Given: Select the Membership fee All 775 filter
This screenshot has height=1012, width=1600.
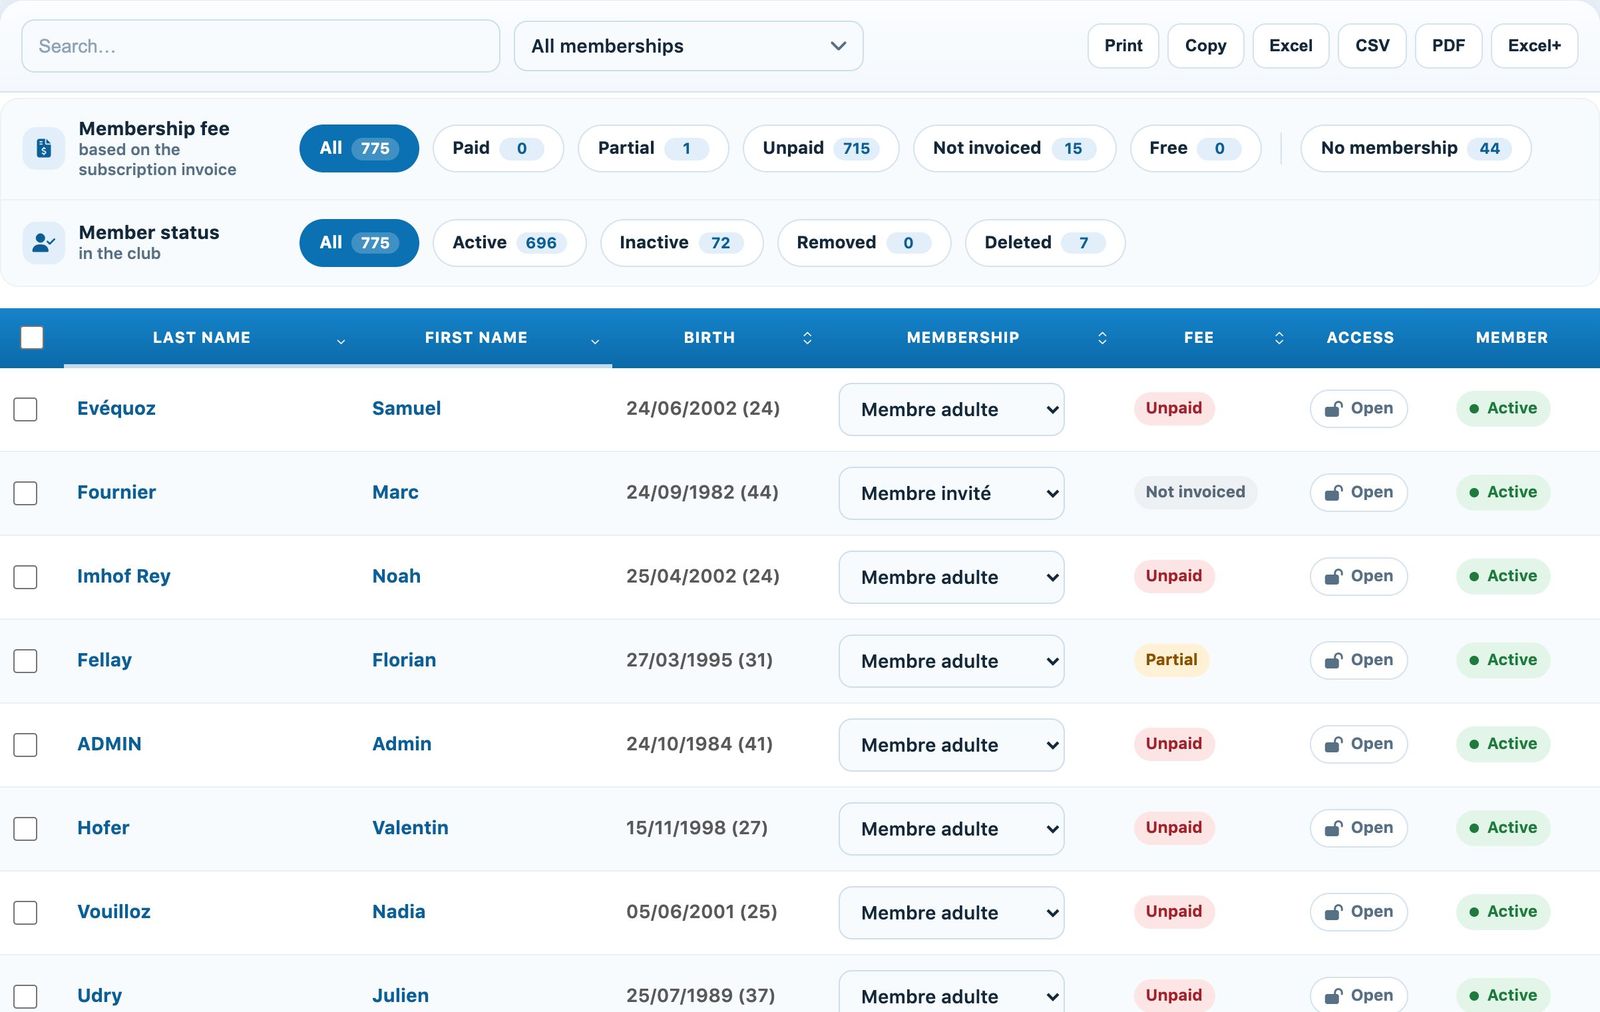Looking at the screenshot, I should (359, 148).
